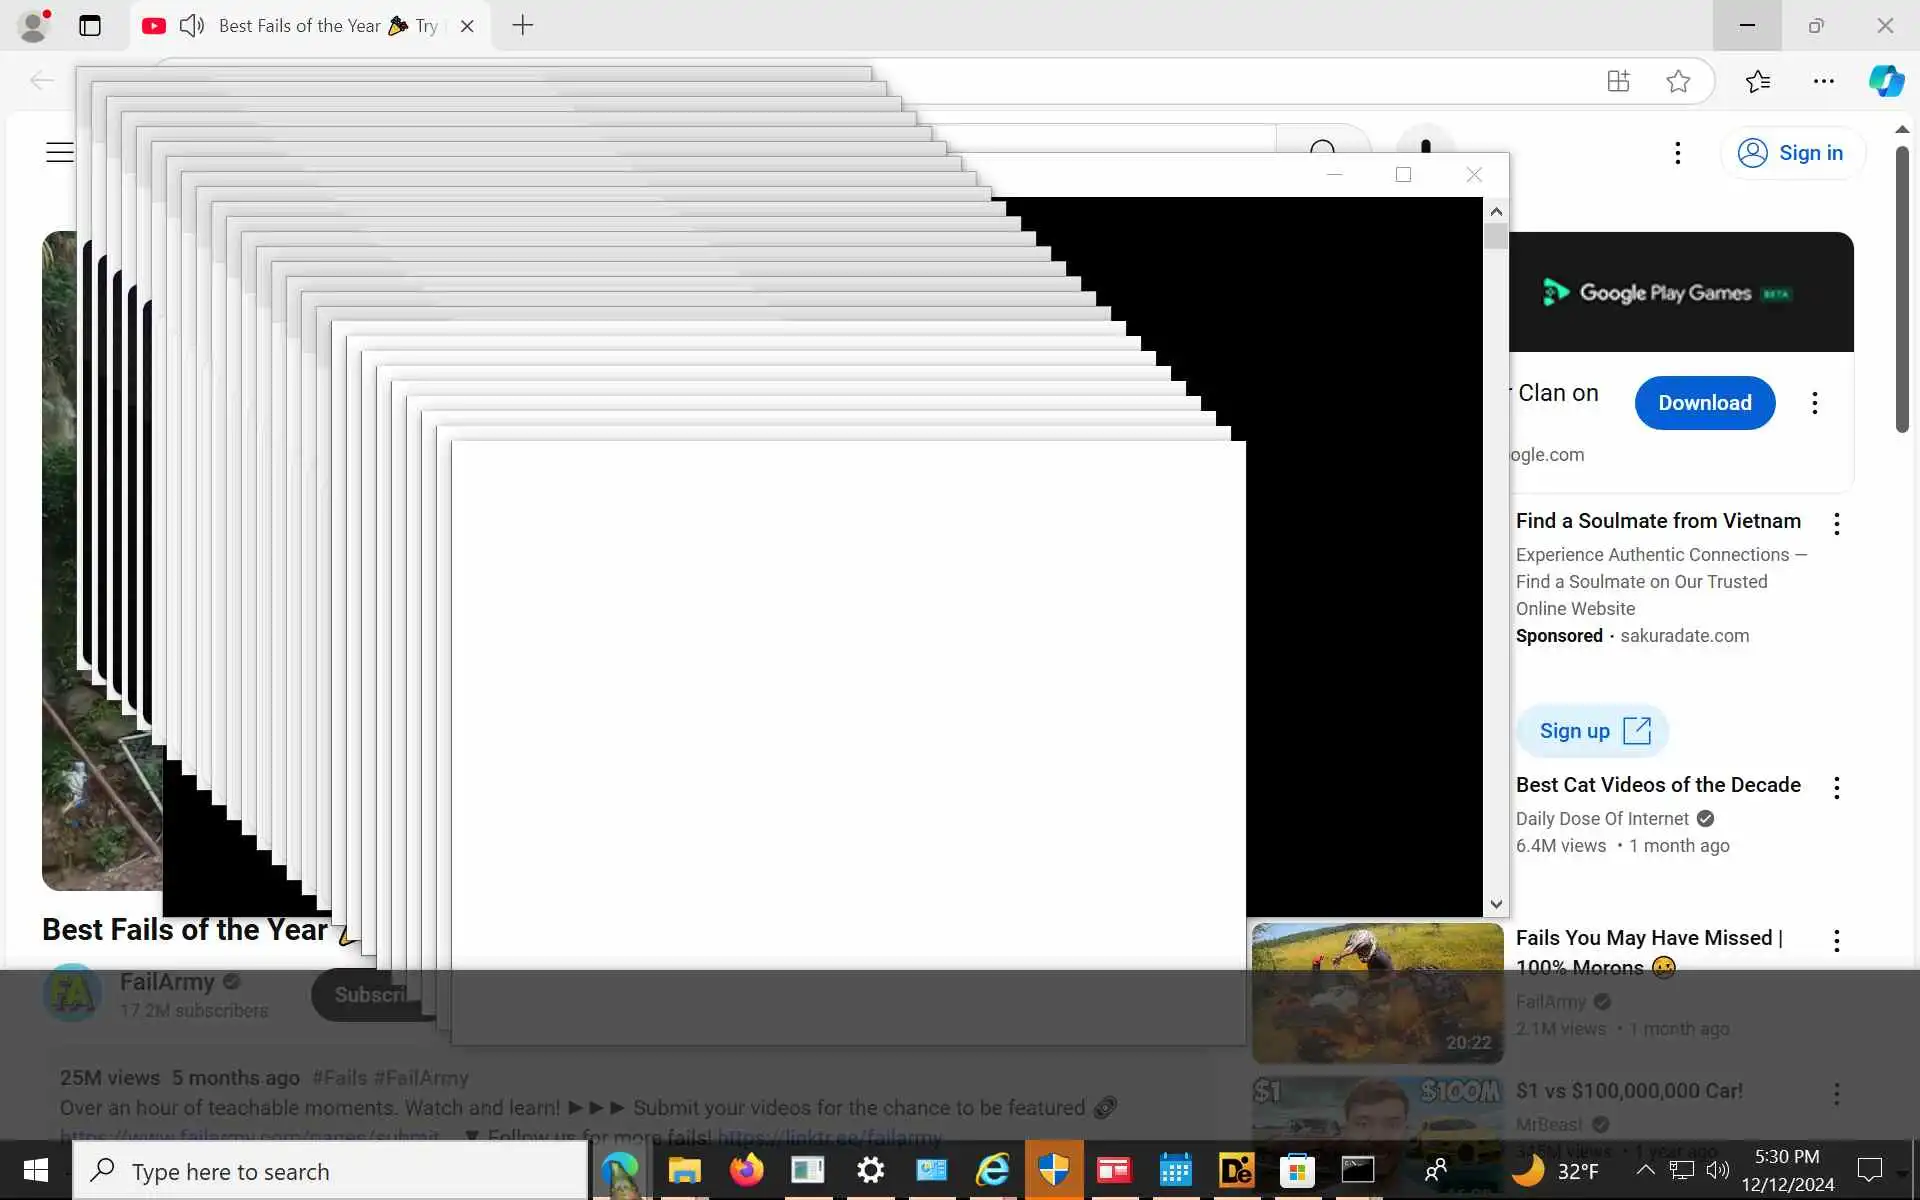This screenshot has height=1200, width=1920.
Task: Open File Explorer from the taskbar
Action: coord(685,1170)
